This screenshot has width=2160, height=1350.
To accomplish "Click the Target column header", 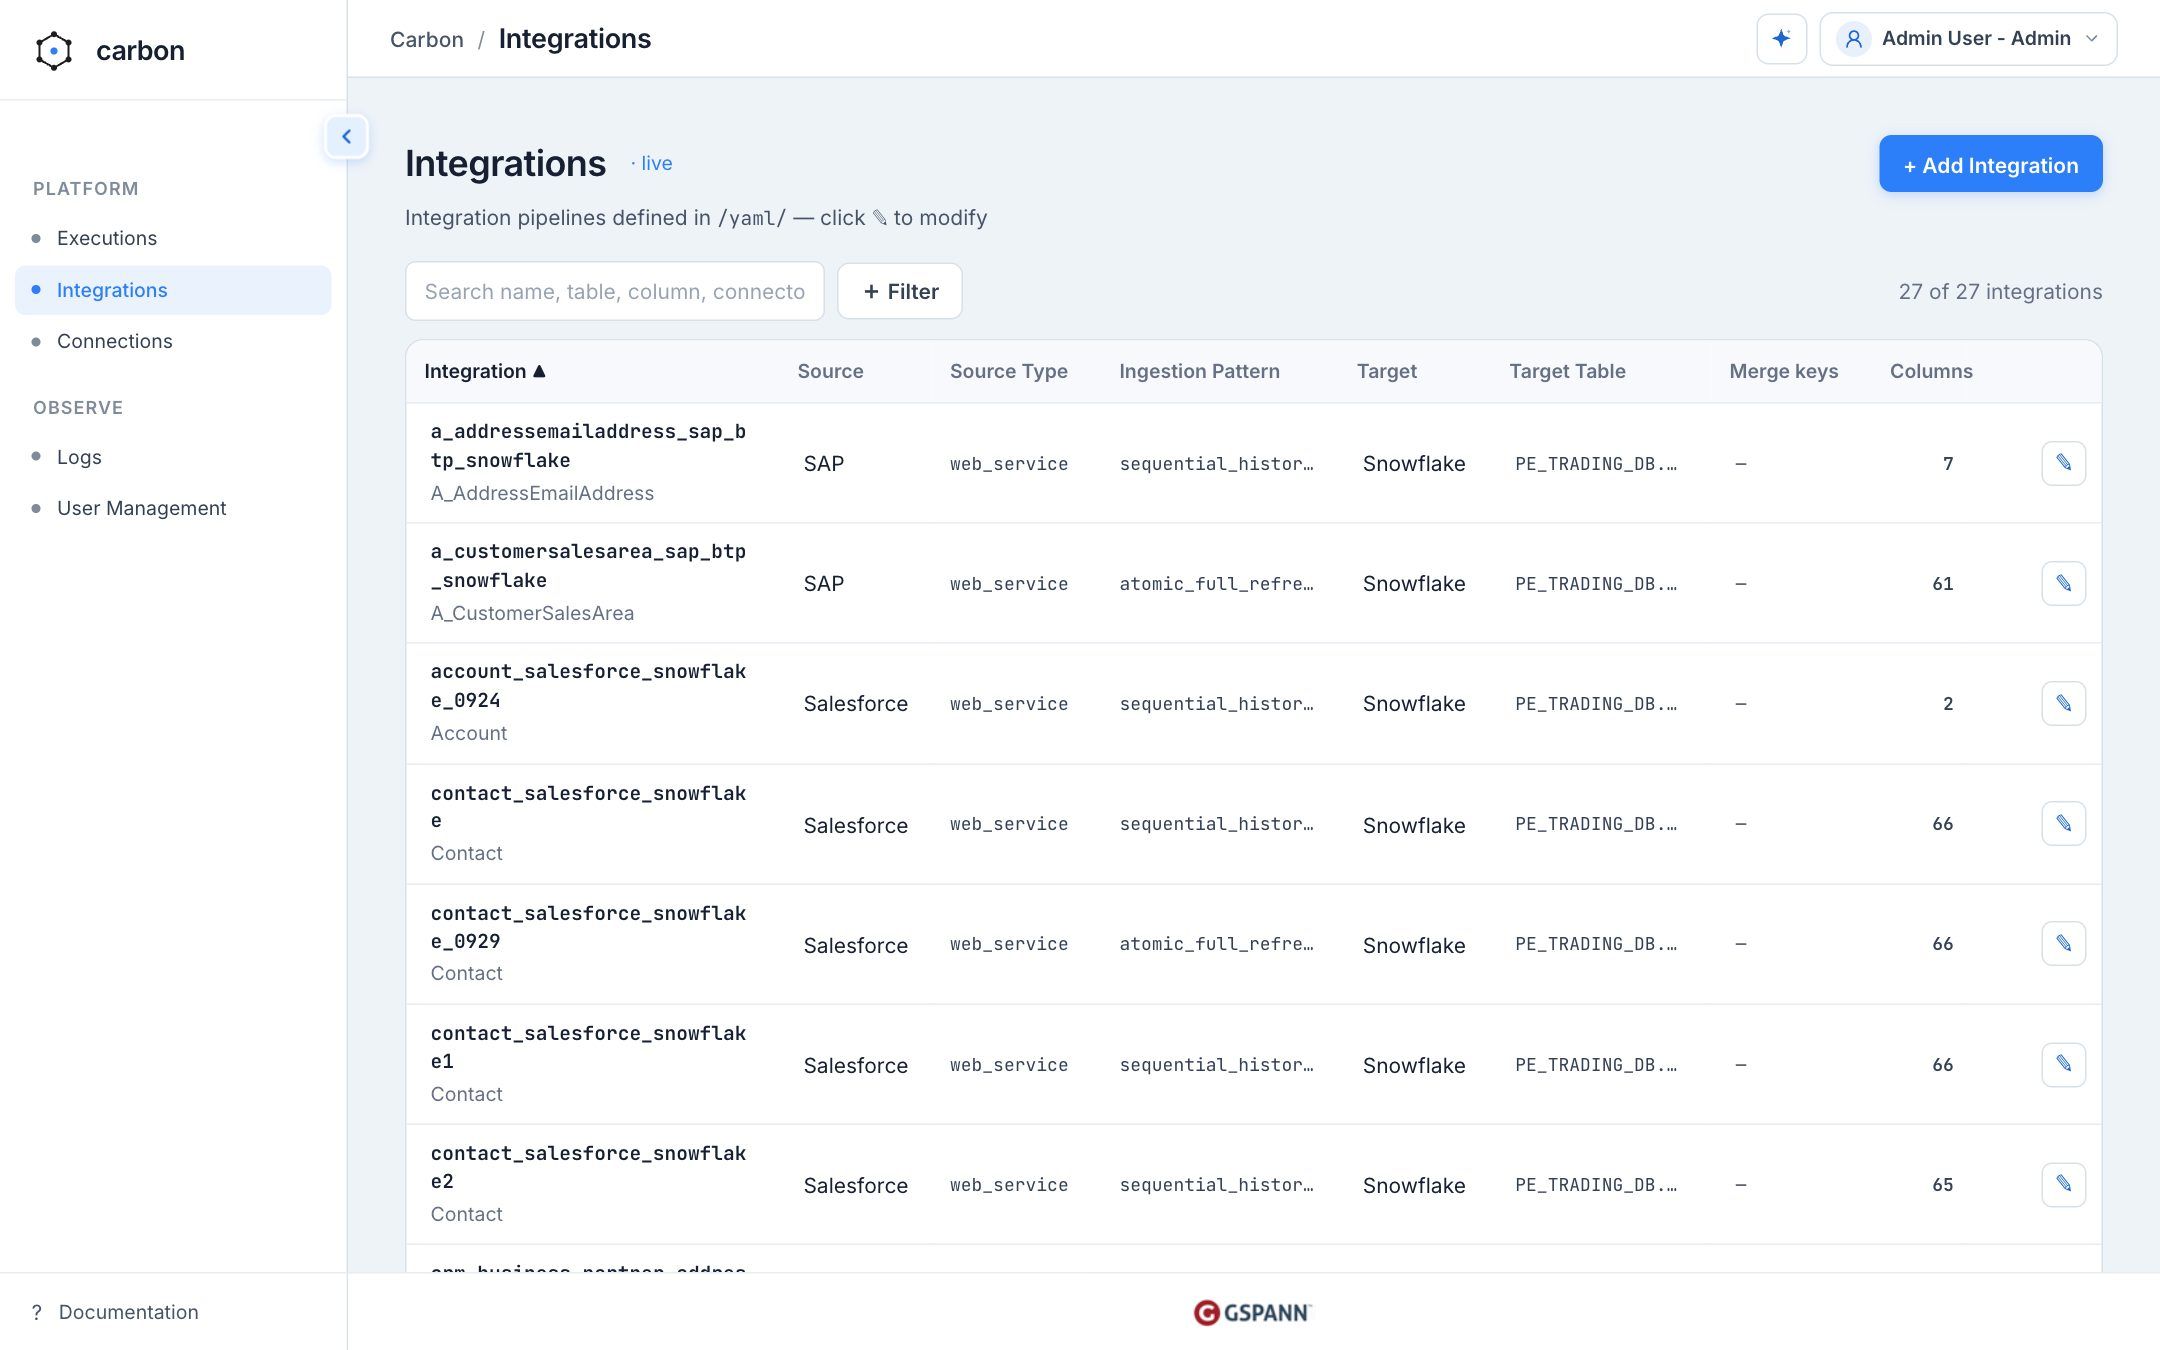I will pos(1386,371).
